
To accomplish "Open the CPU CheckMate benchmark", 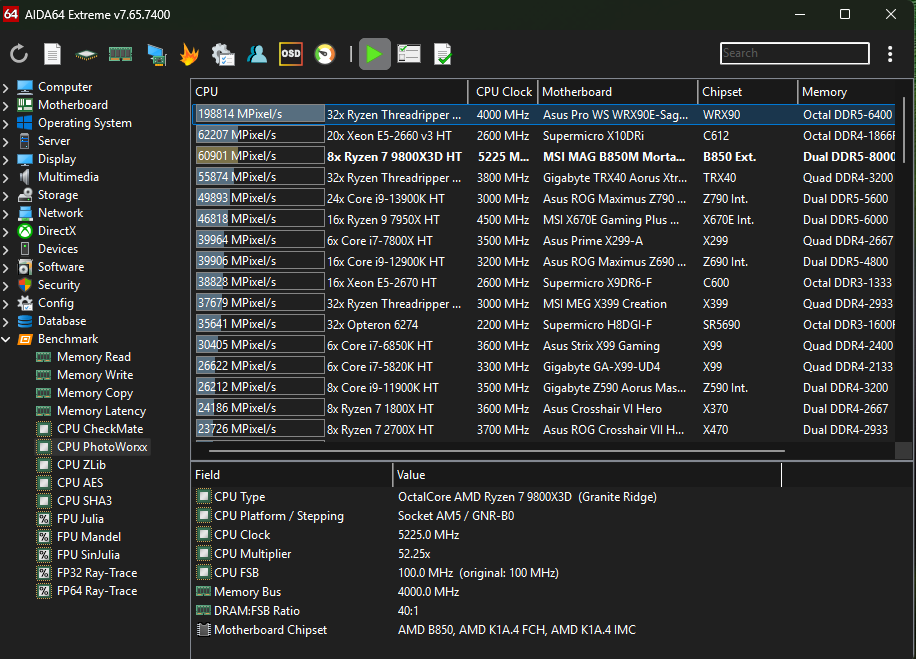I will point(100,429).
